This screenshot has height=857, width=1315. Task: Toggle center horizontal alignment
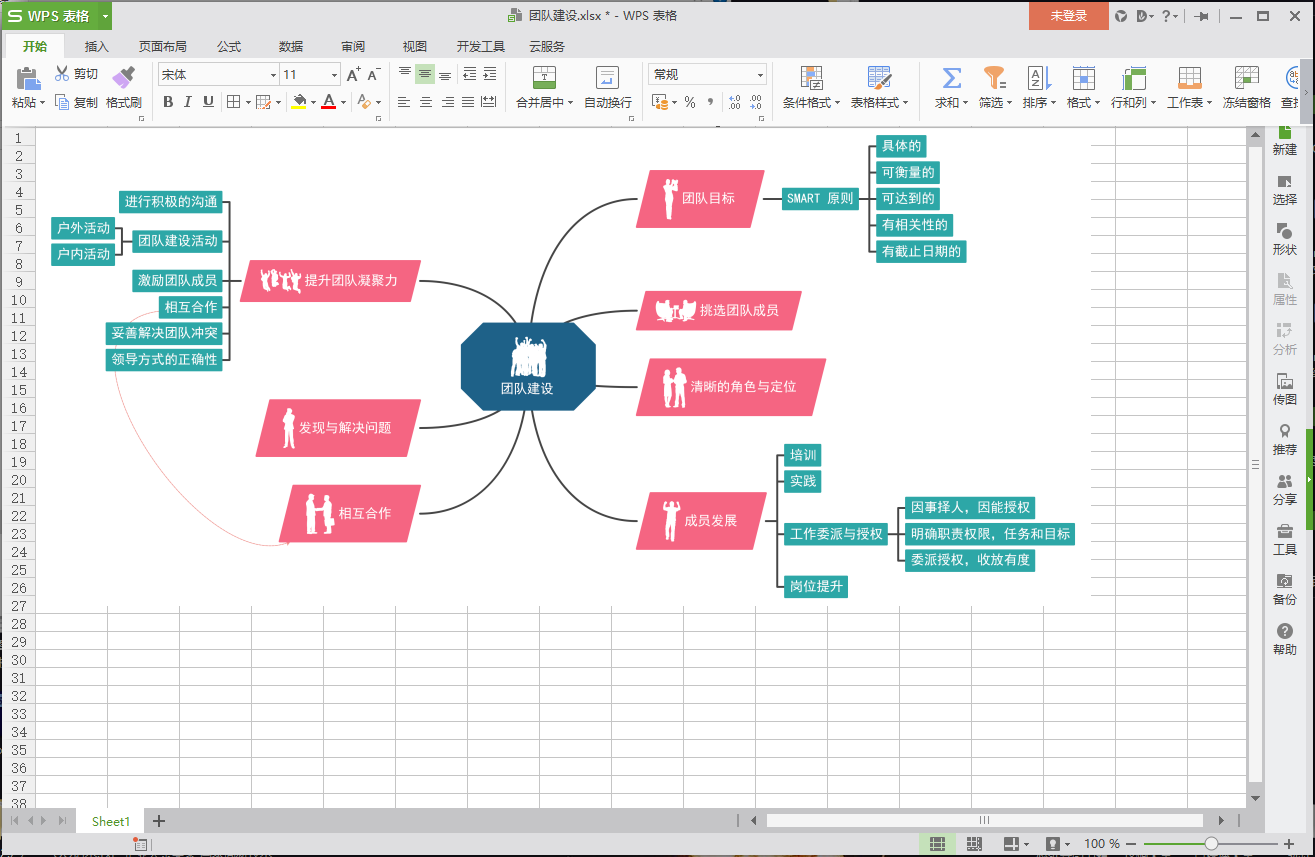point(426,102)
